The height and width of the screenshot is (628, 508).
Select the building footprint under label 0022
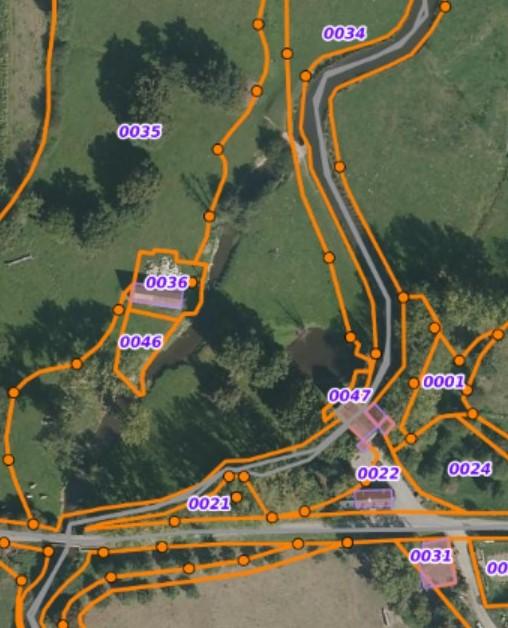pos(374,499)
